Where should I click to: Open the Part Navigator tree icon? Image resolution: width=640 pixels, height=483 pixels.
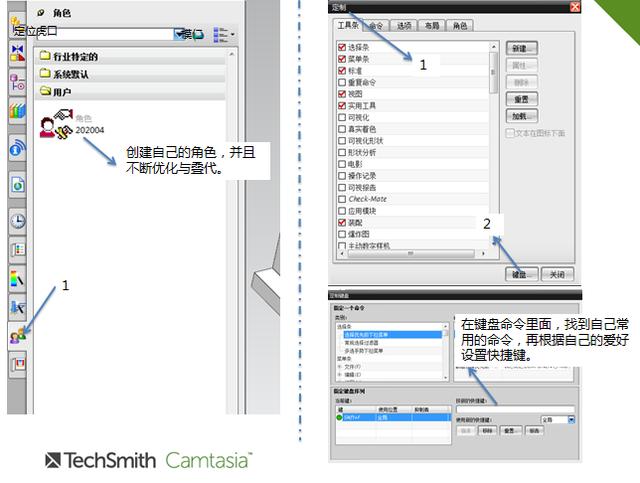coord(18,82)
